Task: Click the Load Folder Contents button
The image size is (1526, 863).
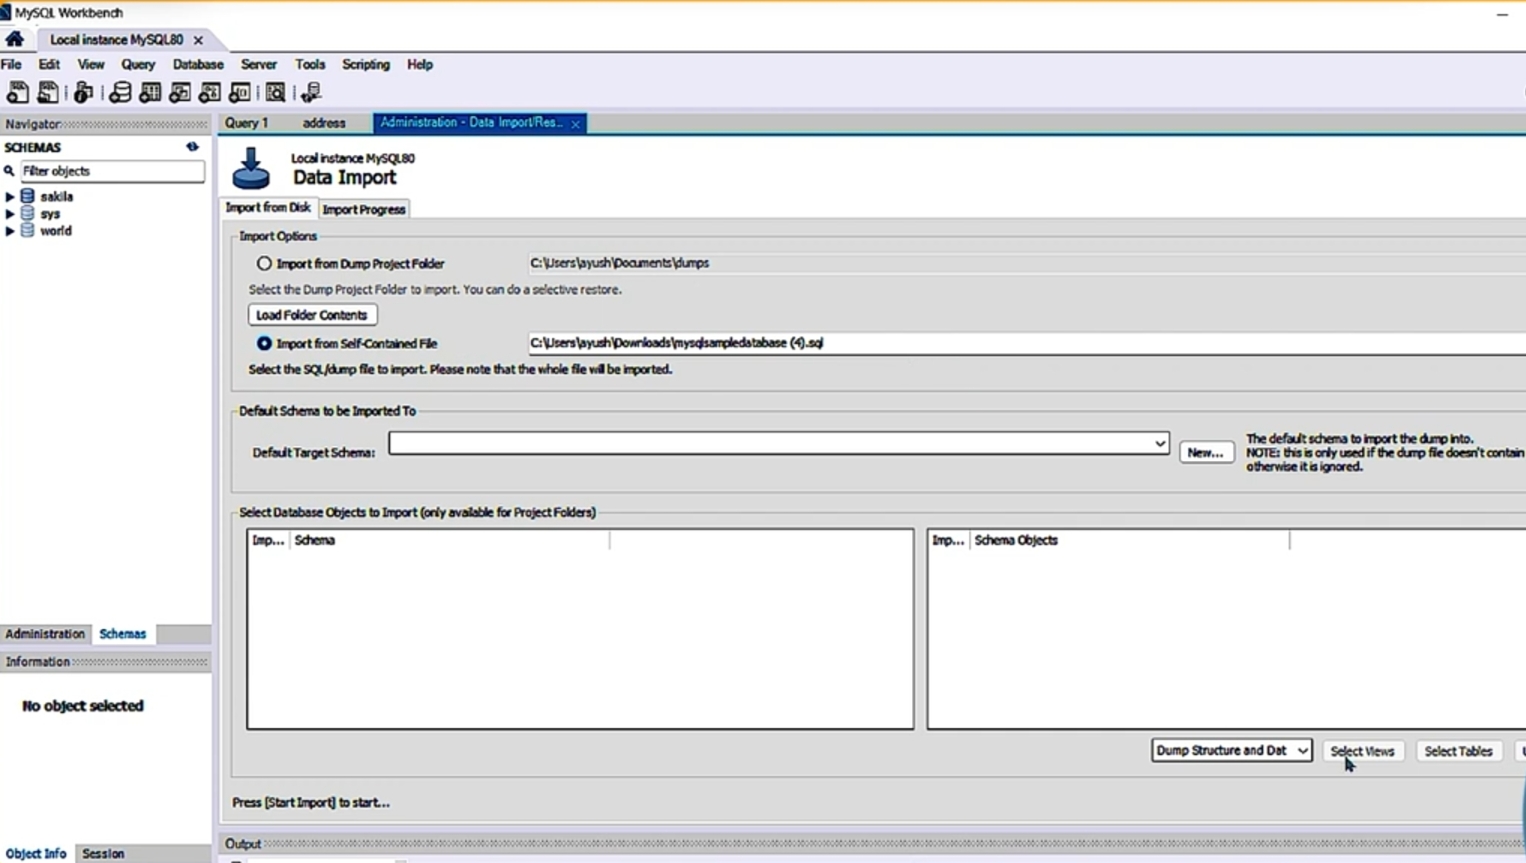Action: point(312,315)
